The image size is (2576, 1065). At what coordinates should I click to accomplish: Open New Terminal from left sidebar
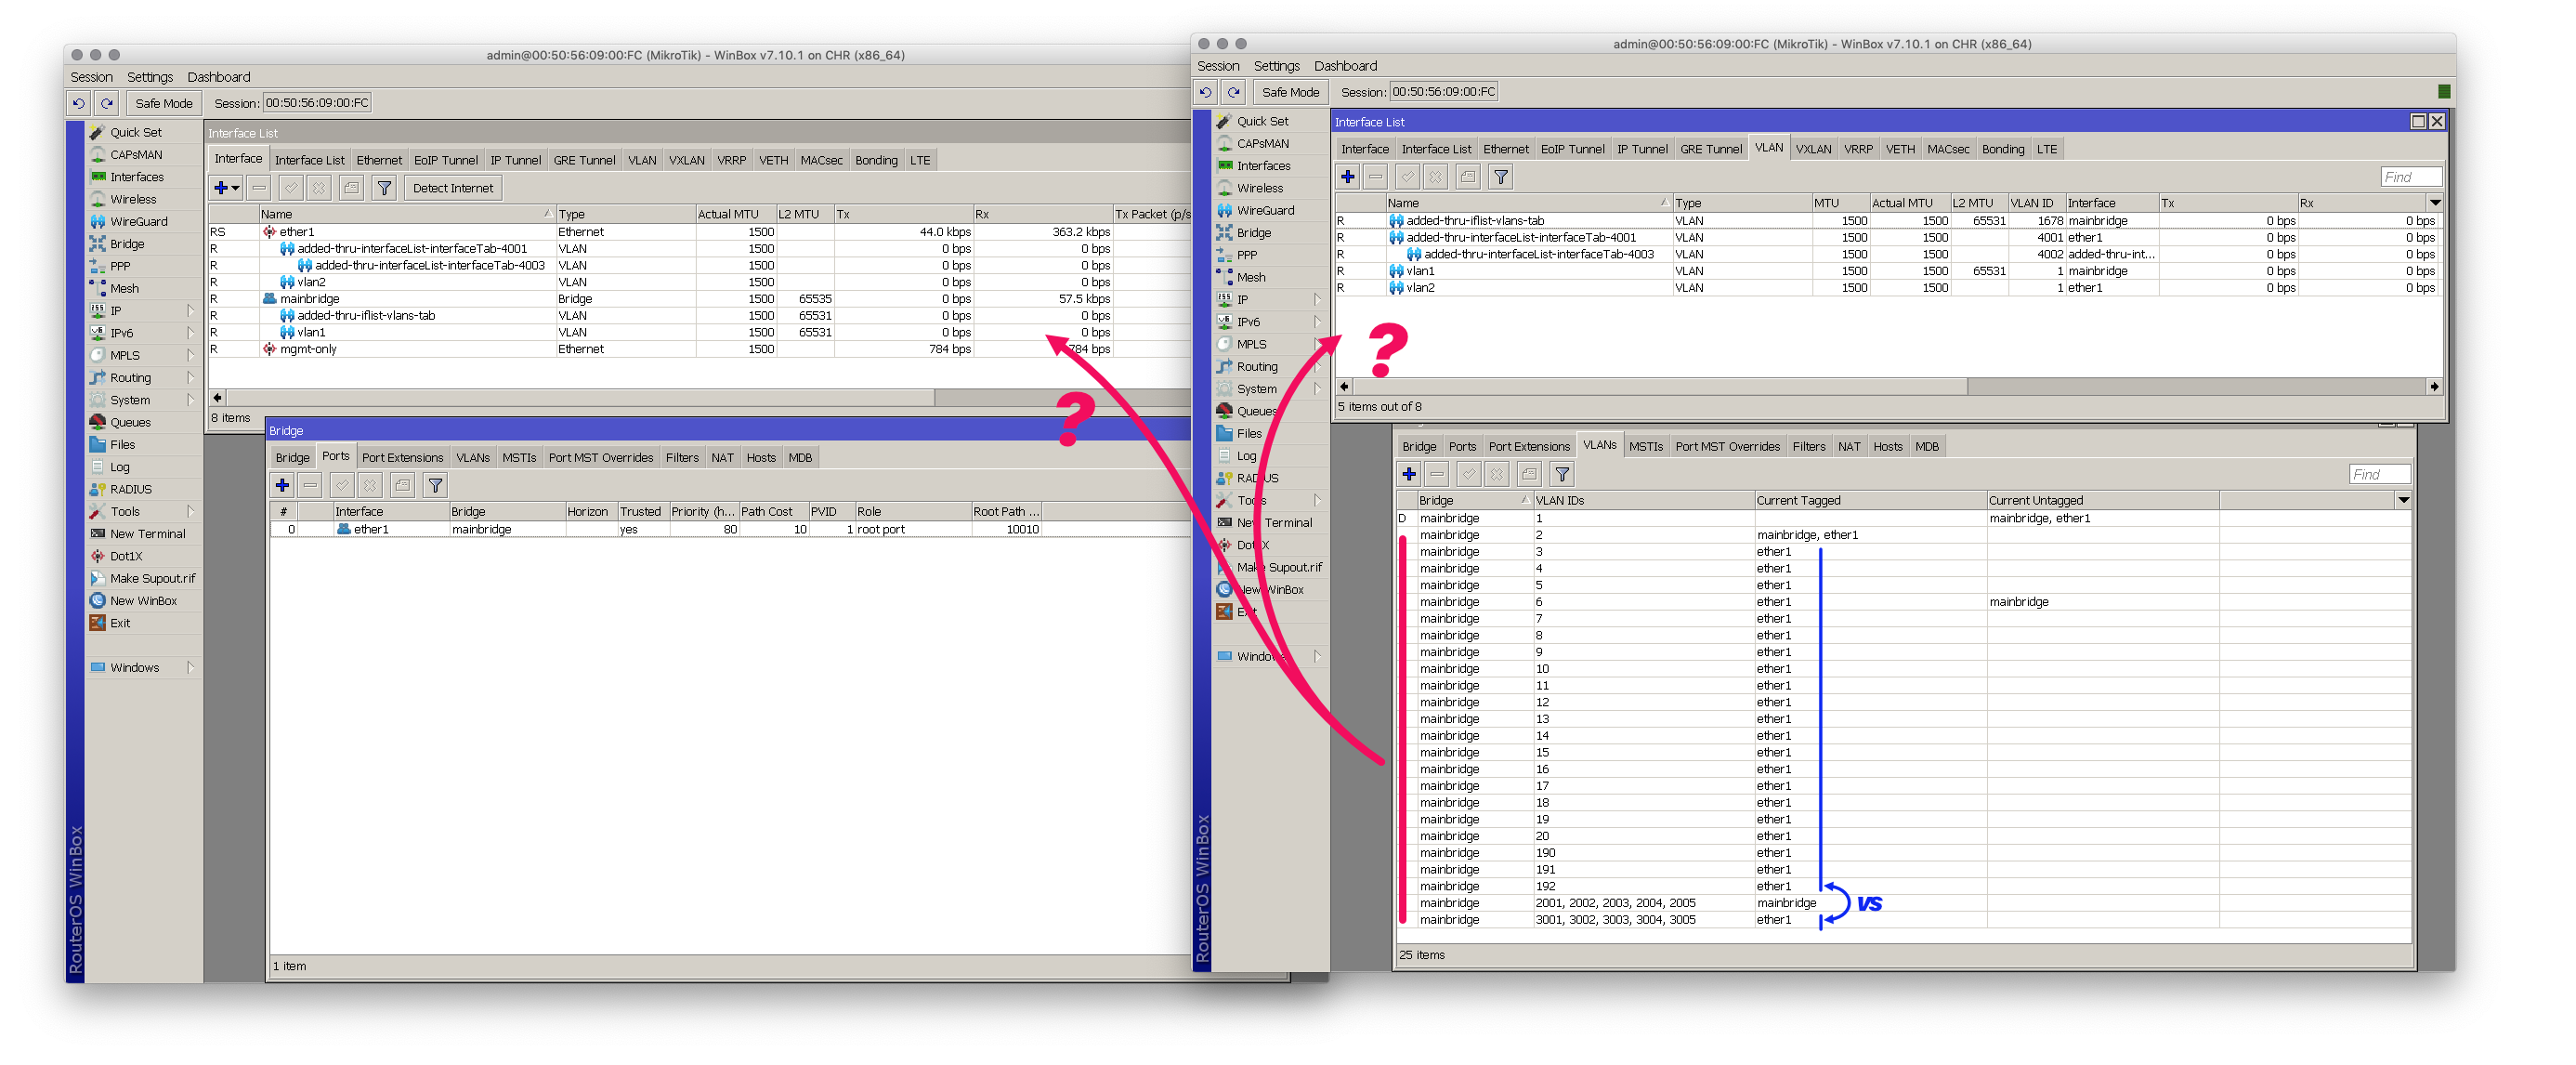pos(147,533)
